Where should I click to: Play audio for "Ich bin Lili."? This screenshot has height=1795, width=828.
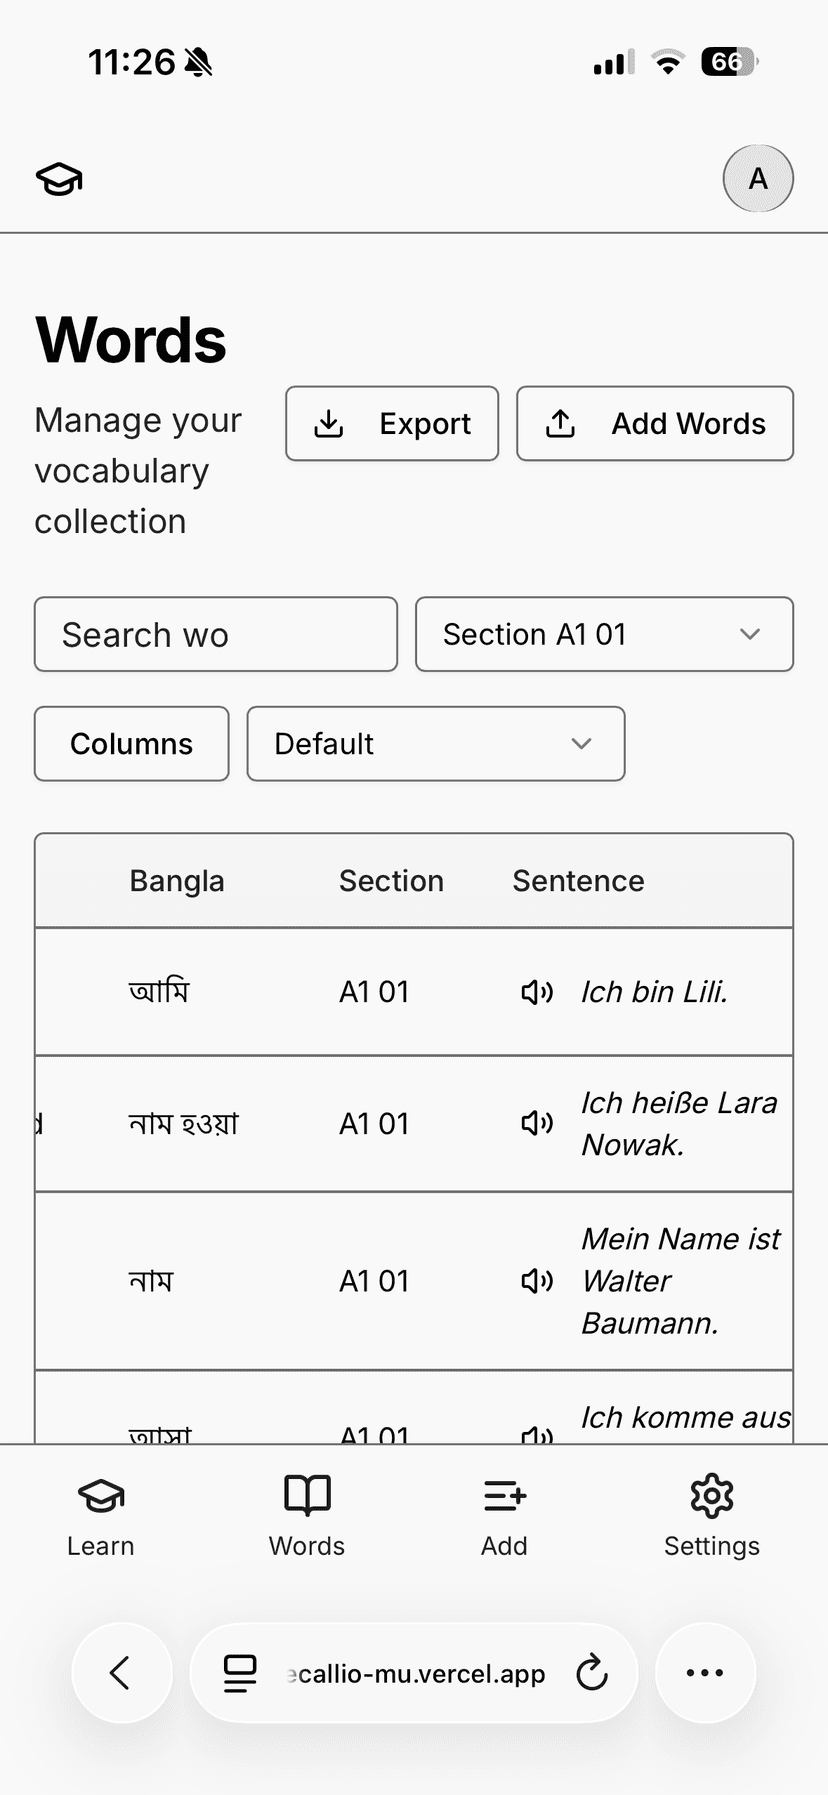(537, 992)
